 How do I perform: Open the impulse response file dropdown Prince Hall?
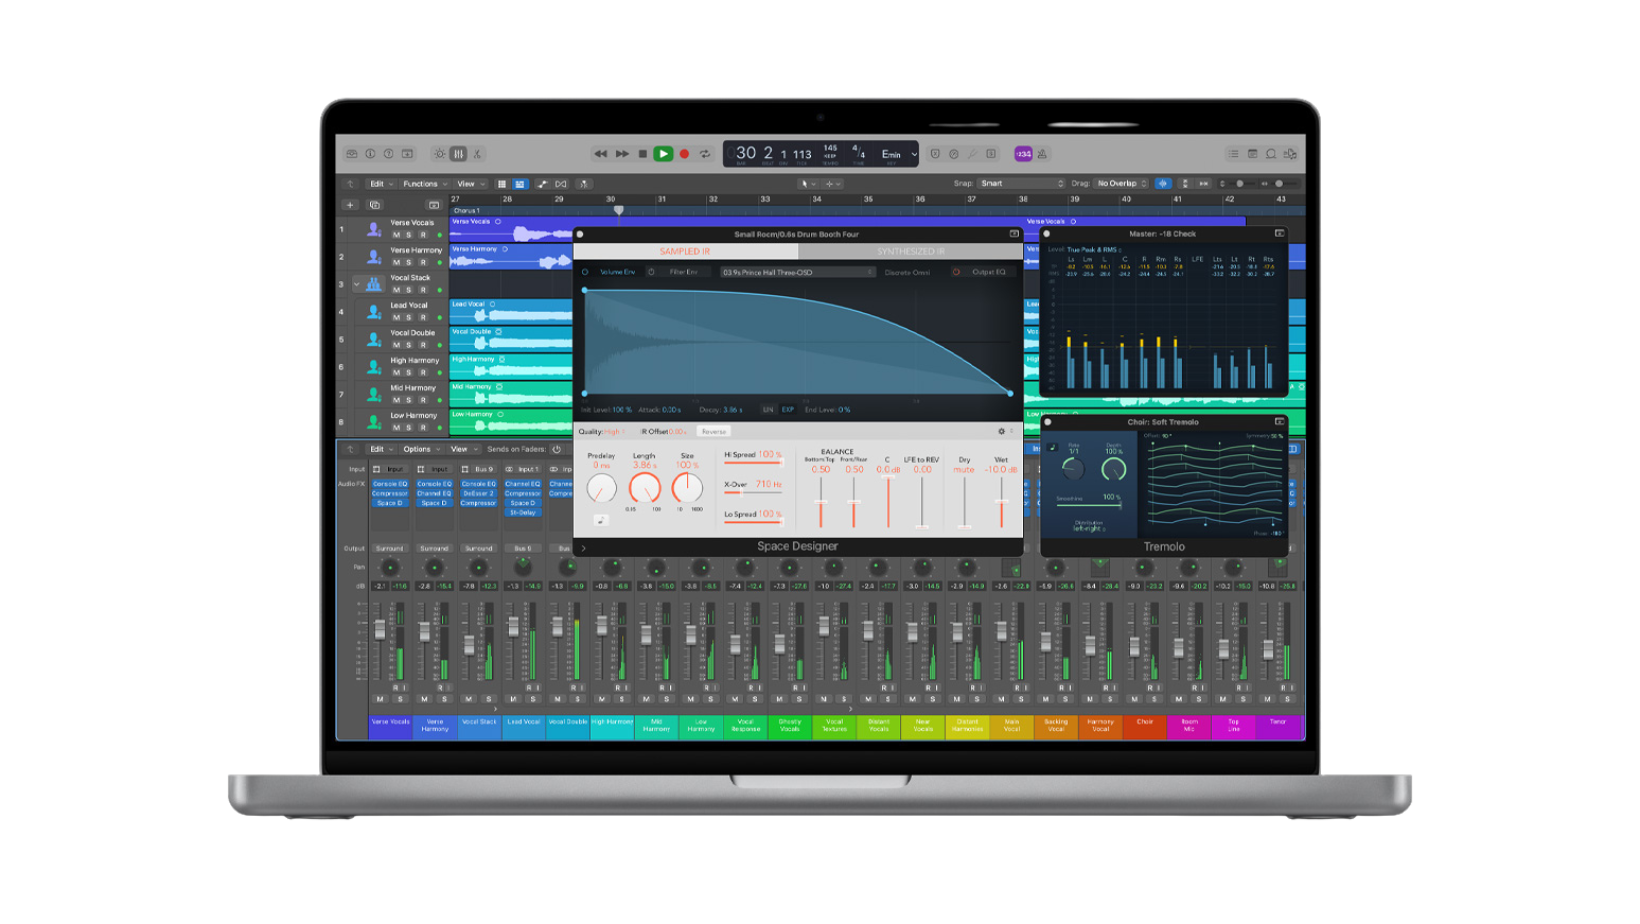[x=798, y=272]
